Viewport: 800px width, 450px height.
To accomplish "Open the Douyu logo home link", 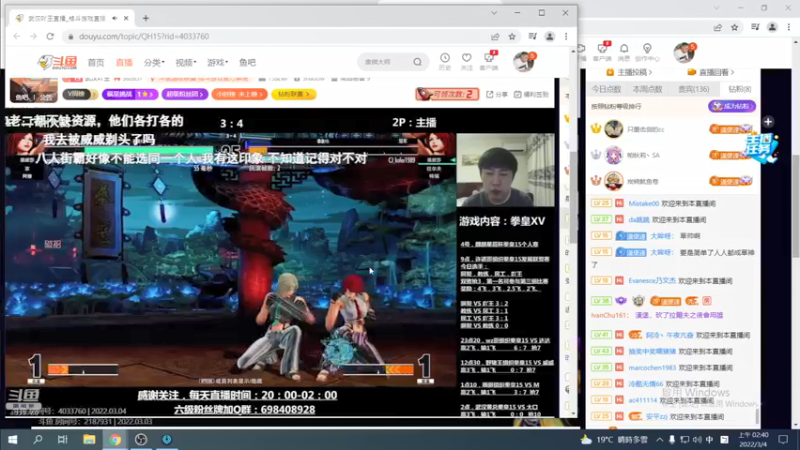I will 57,62.
